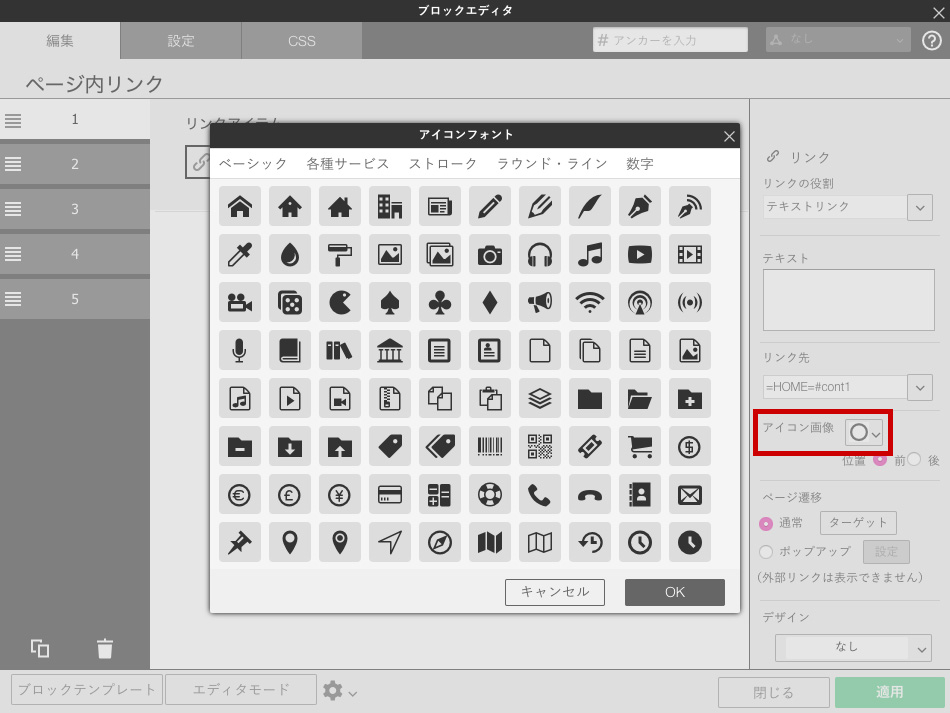This screenshot has height=713, width=950.
Task: Click the エディタモード button
Action: (241, 689)
